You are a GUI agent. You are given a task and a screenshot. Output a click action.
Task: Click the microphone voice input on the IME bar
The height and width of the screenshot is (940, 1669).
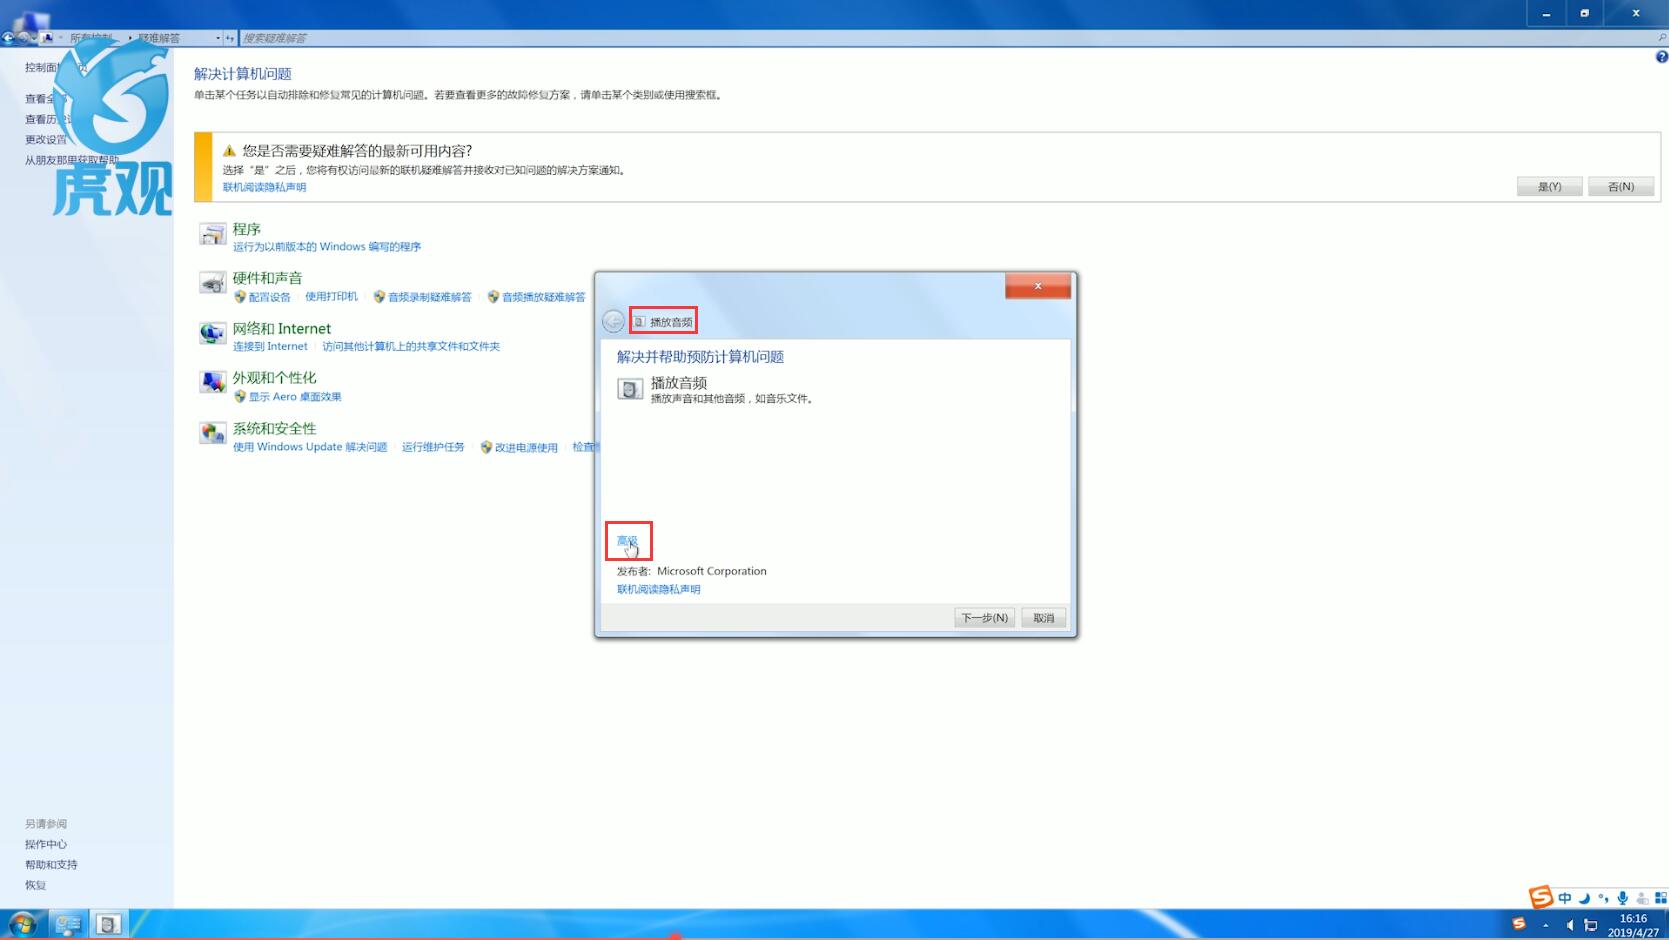1622,898
